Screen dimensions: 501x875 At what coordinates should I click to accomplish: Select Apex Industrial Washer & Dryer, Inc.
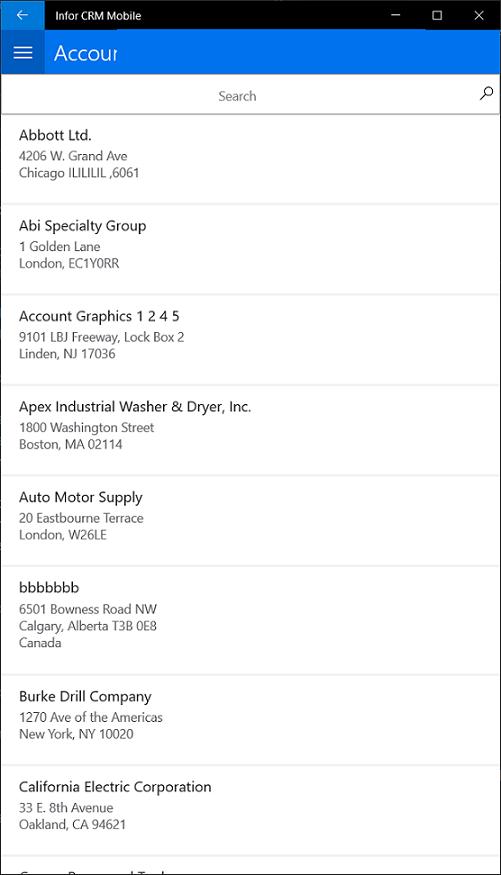250,430
